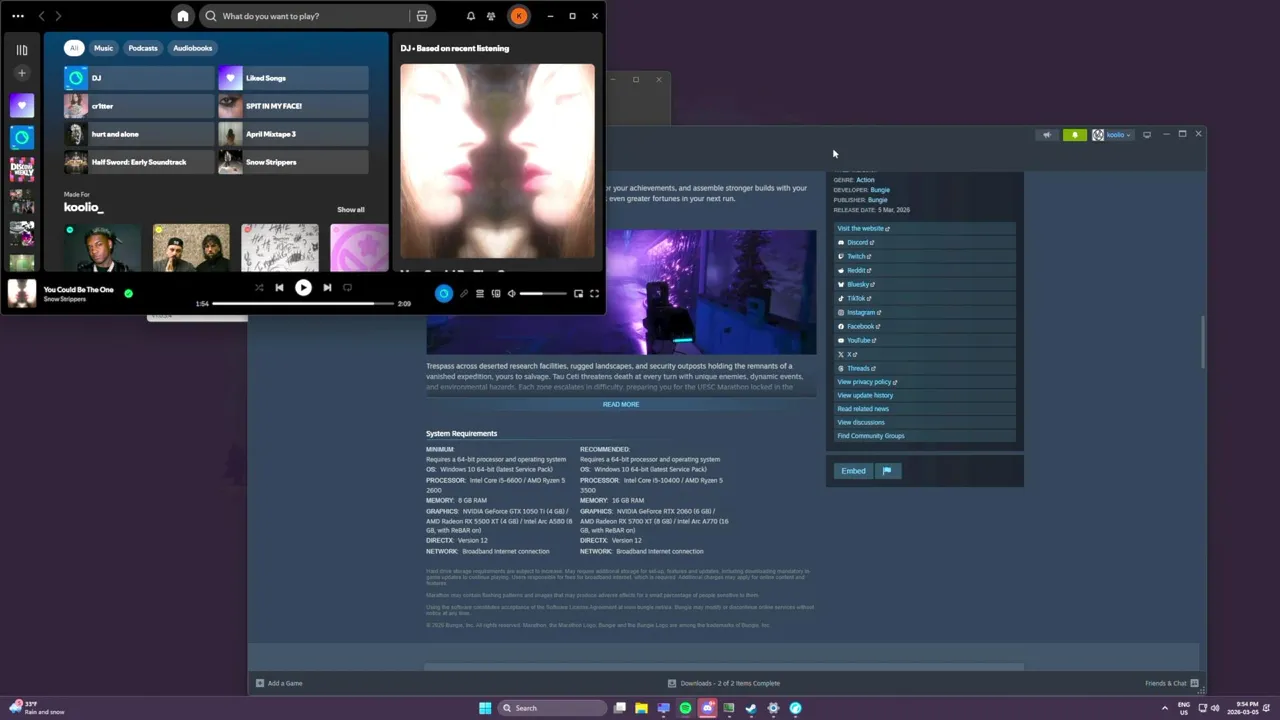Skip to next track
The image size is (1280, 720).
pos(327,288)
